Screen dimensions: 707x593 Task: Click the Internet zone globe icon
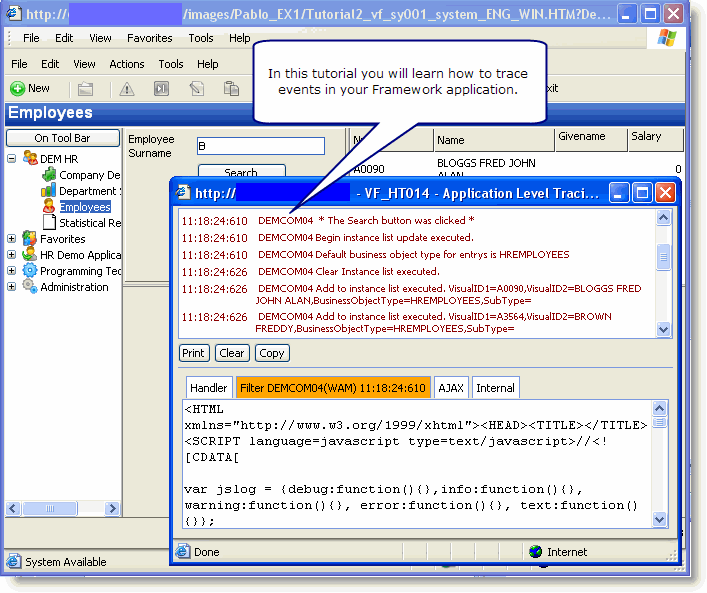536,552
